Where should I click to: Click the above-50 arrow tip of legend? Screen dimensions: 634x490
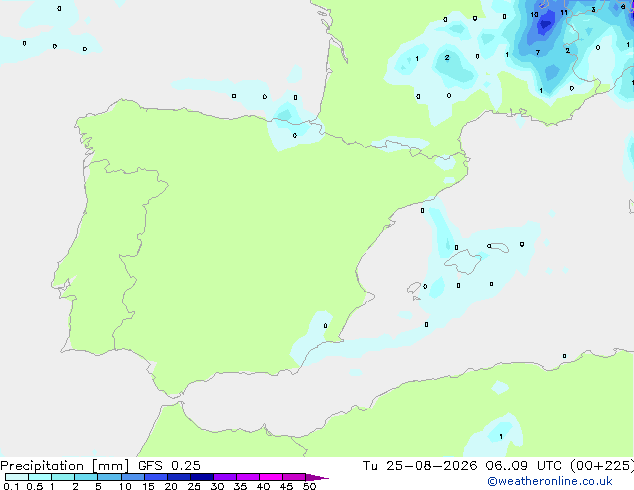pos(317,477)
